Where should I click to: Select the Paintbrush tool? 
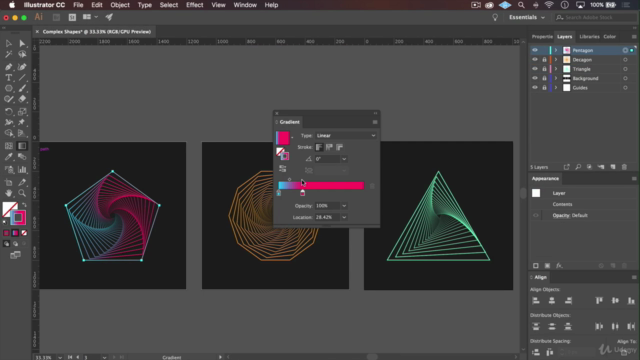[x=22, y=88]
